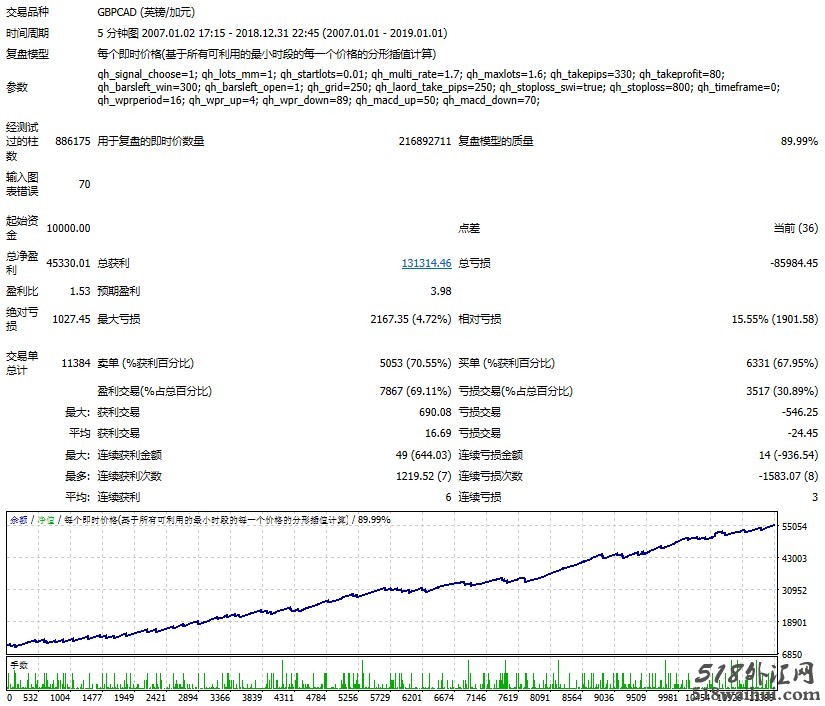This screenshot has height=706, width=825.
Task: Click the 55054 chart axis label
Action: point(794,526)
